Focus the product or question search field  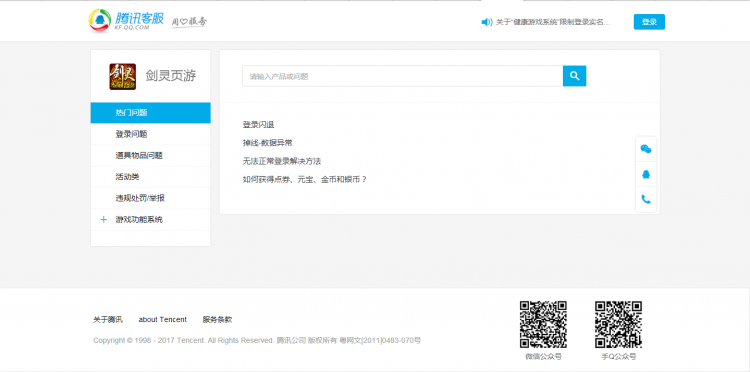tap(402, 76)
